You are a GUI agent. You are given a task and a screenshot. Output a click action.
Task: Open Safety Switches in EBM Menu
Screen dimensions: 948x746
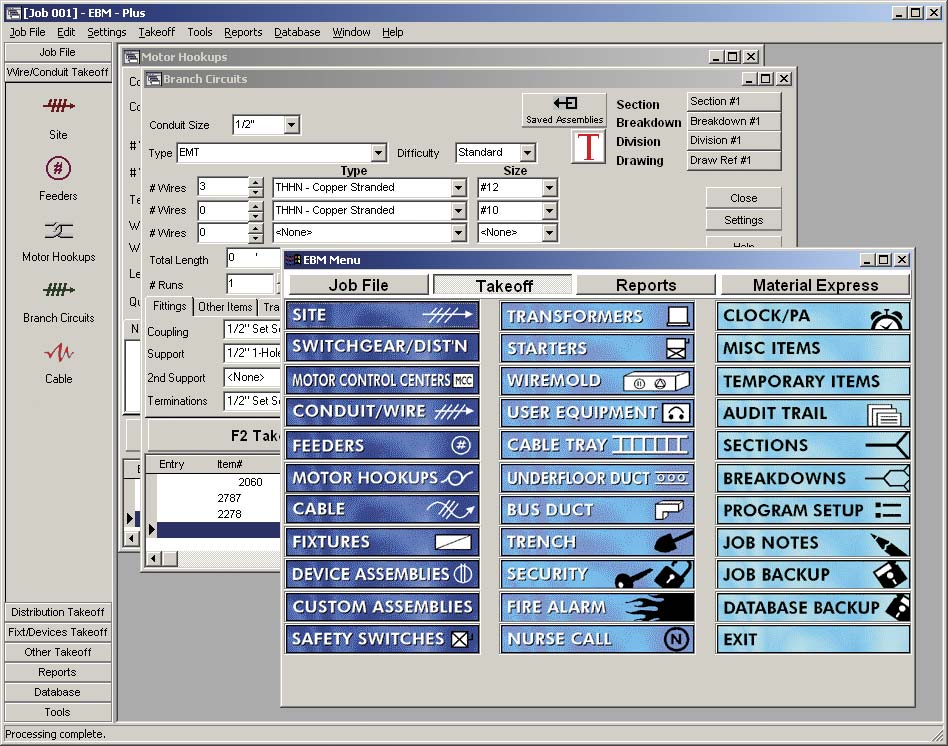point(381,639)
